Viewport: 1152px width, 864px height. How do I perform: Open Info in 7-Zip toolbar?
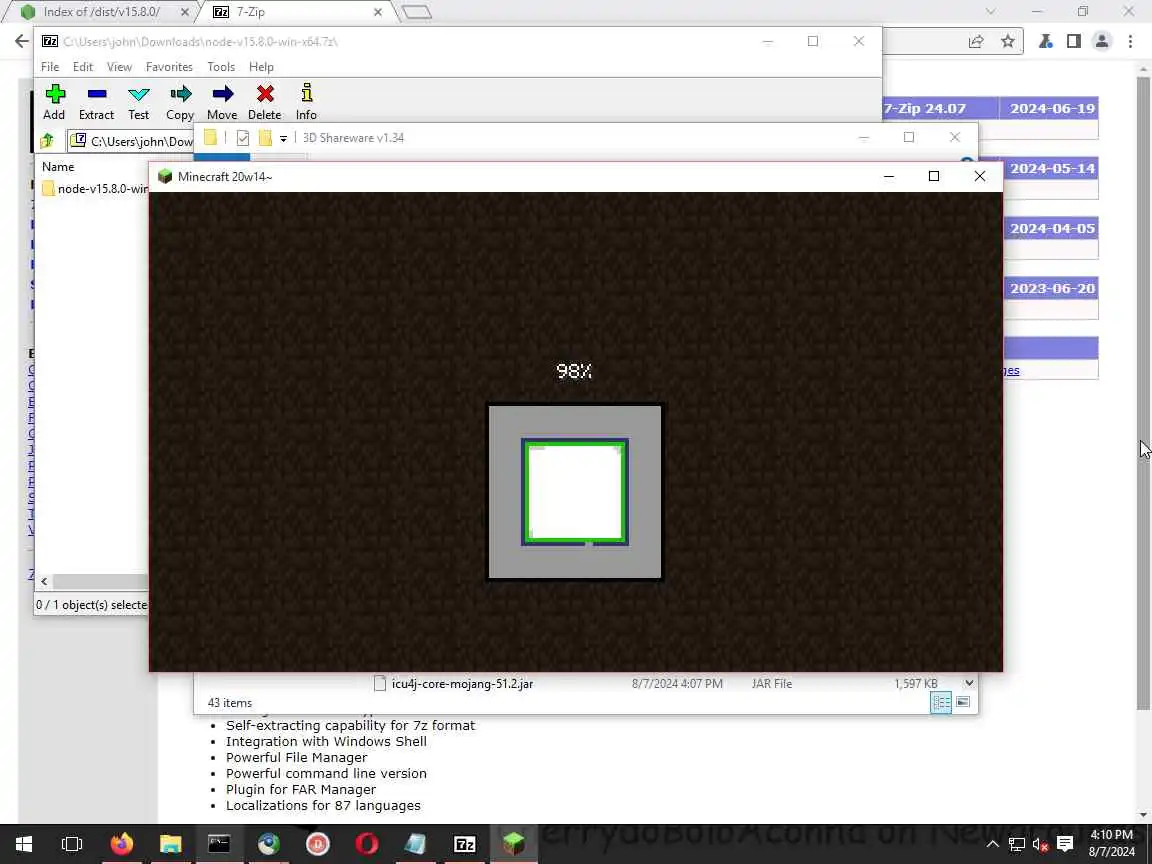(x=306, y=102)
